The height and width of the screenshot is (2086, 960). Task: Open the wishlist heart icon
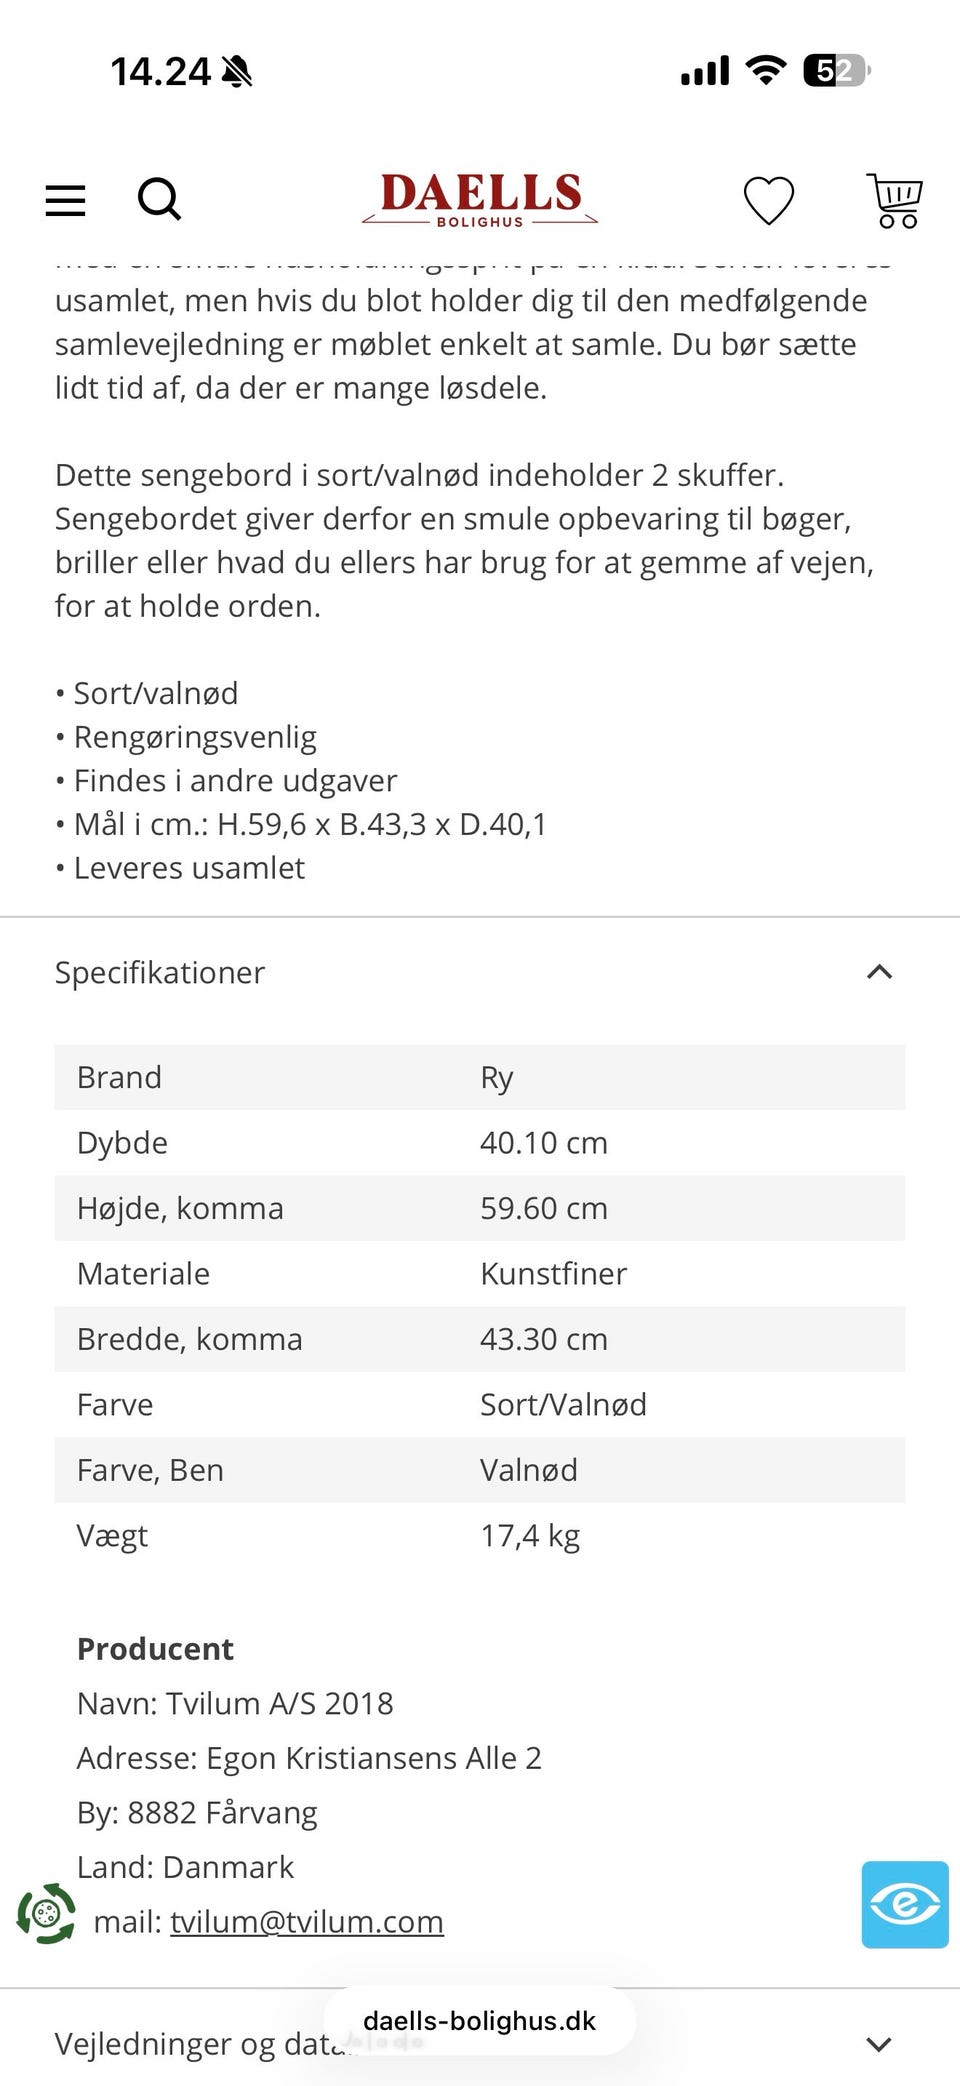point(769,200)
